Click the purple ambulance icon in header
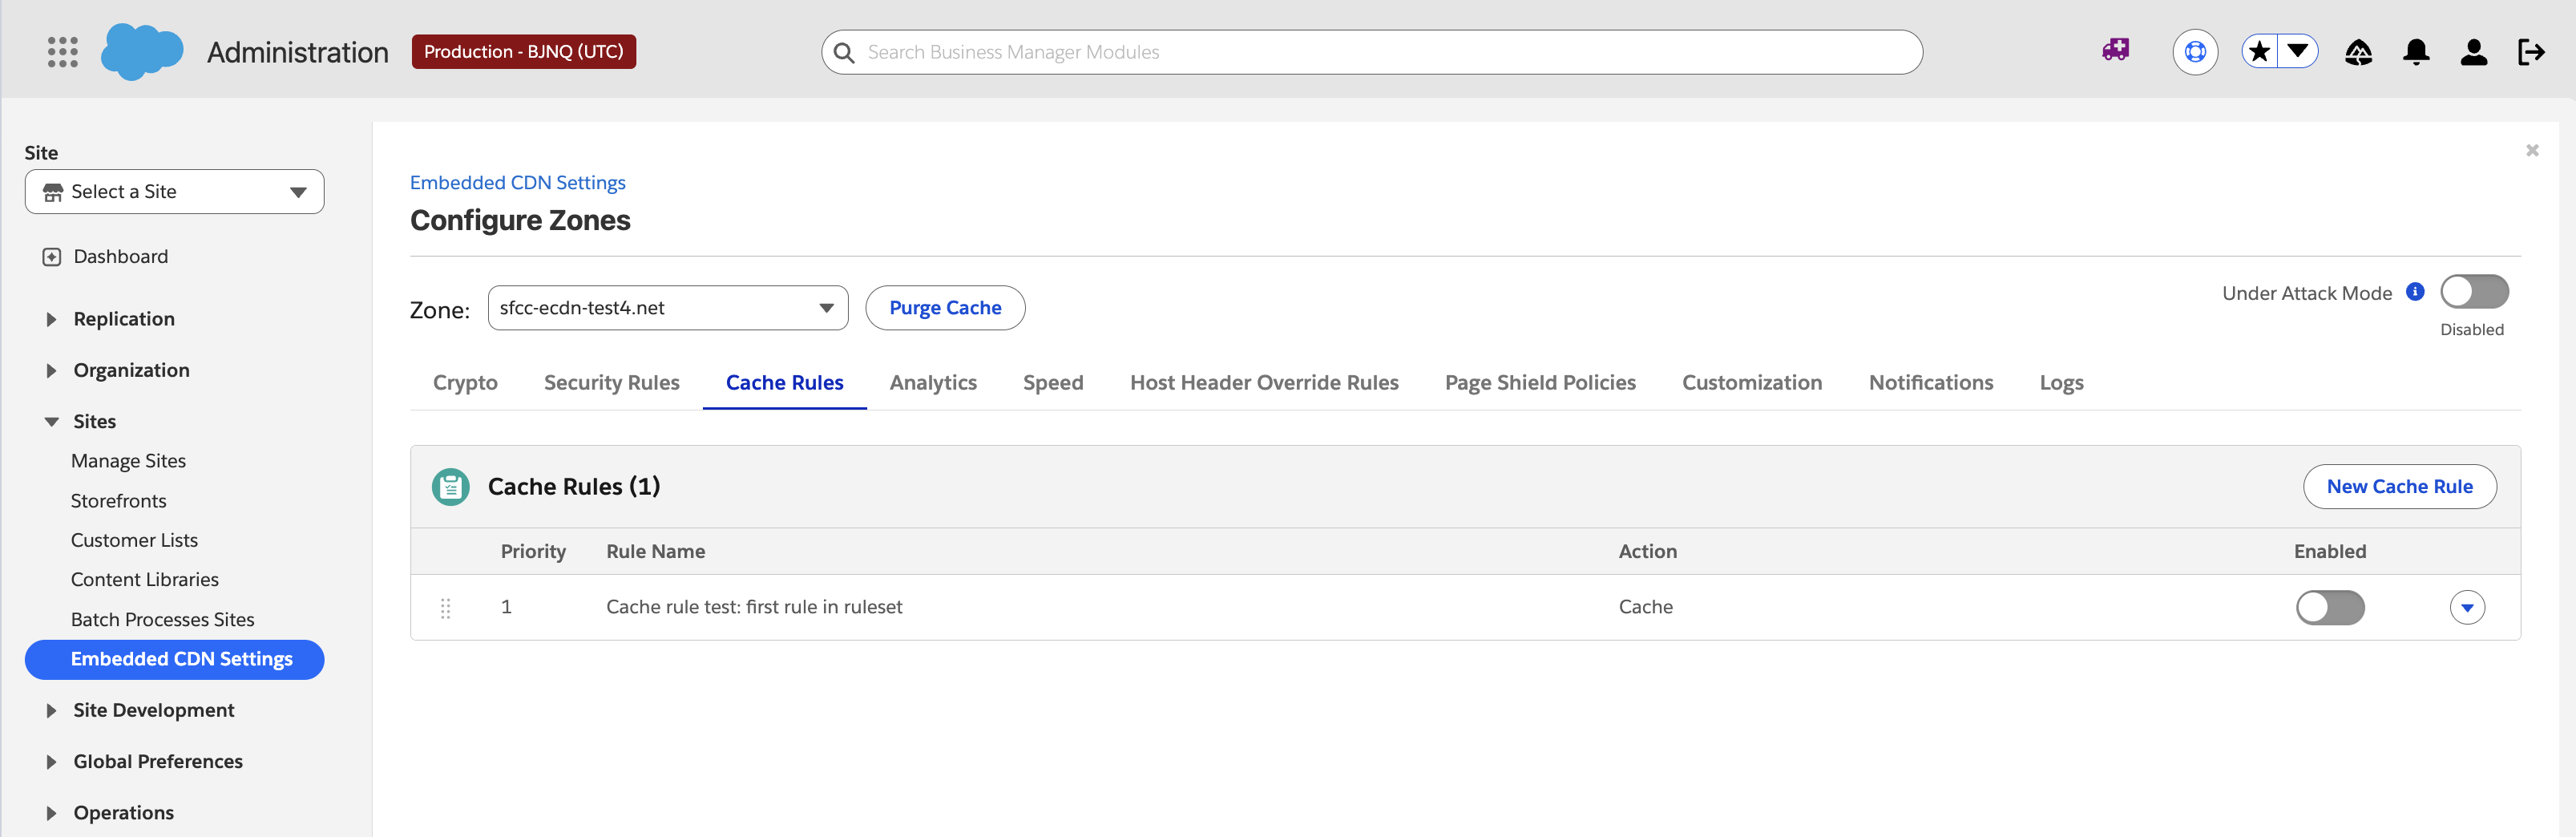2576x837 pixels. coord(2116,51)
